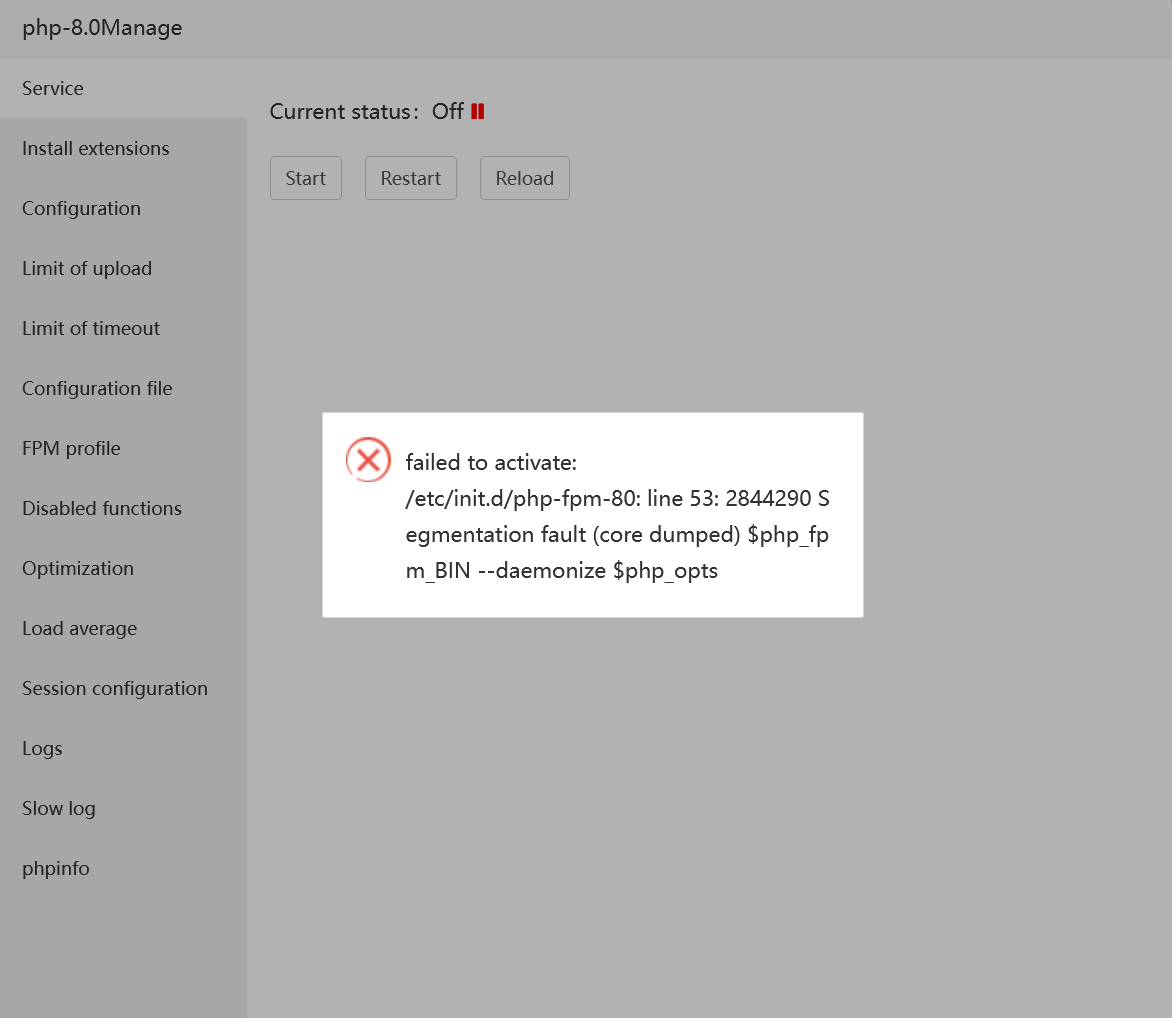
Task: Go to the Optimization tab
Action: point(78,568)
